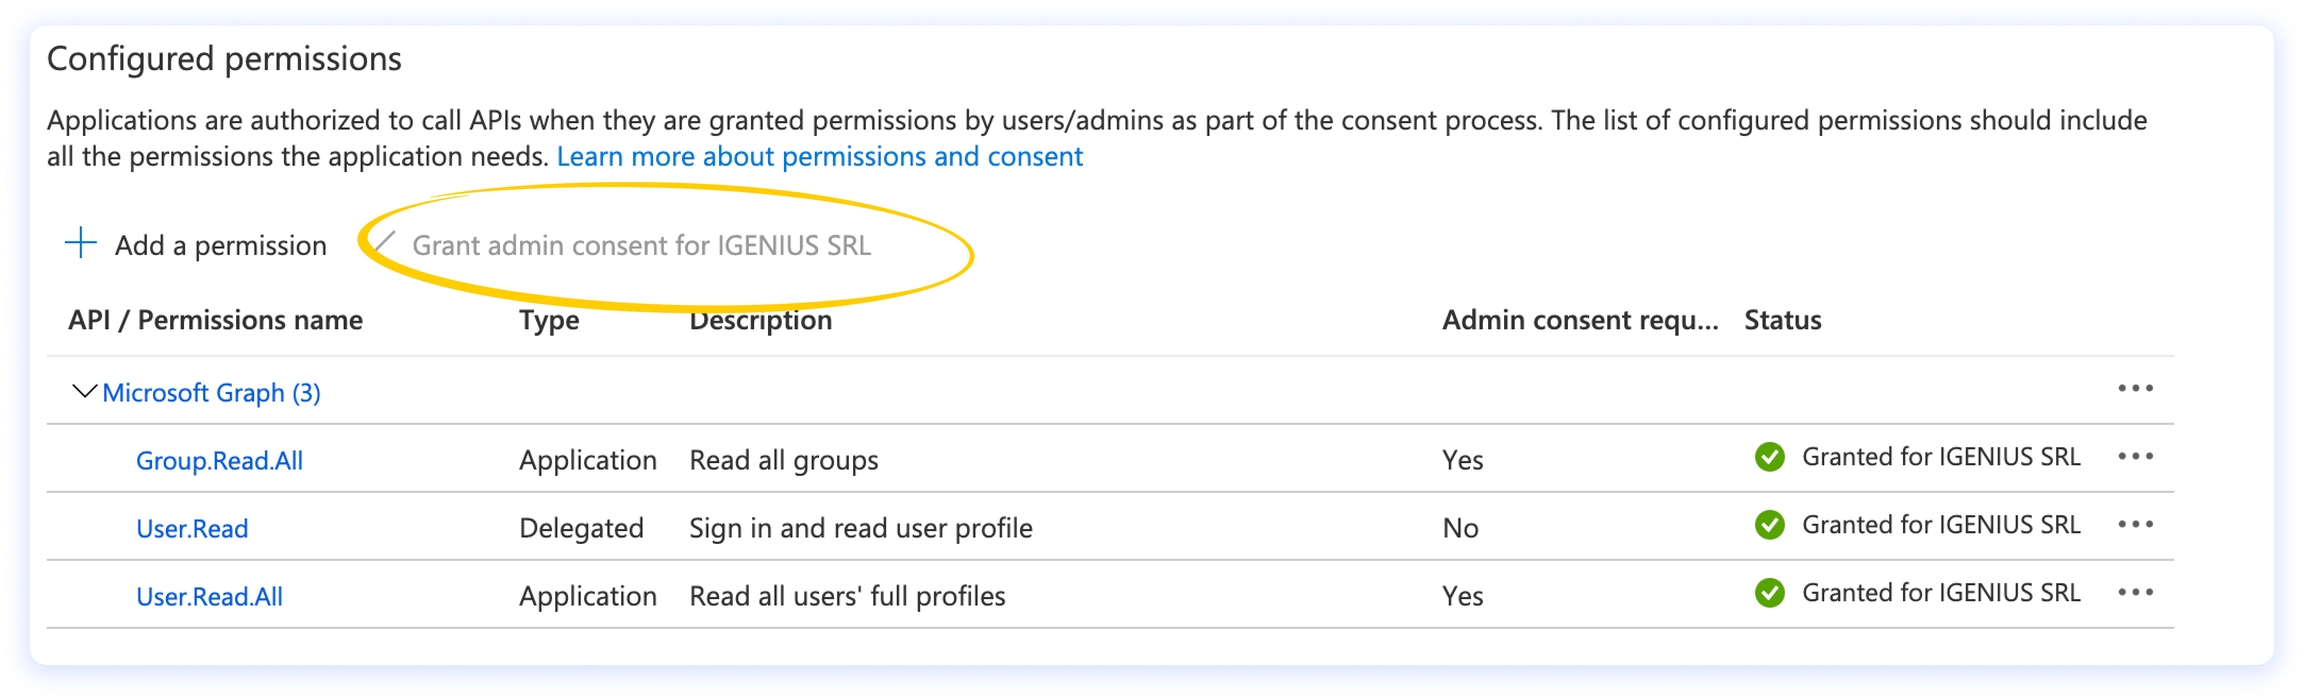Click the 'Yes' consent value for User.Read.All

click(1462, 596)
